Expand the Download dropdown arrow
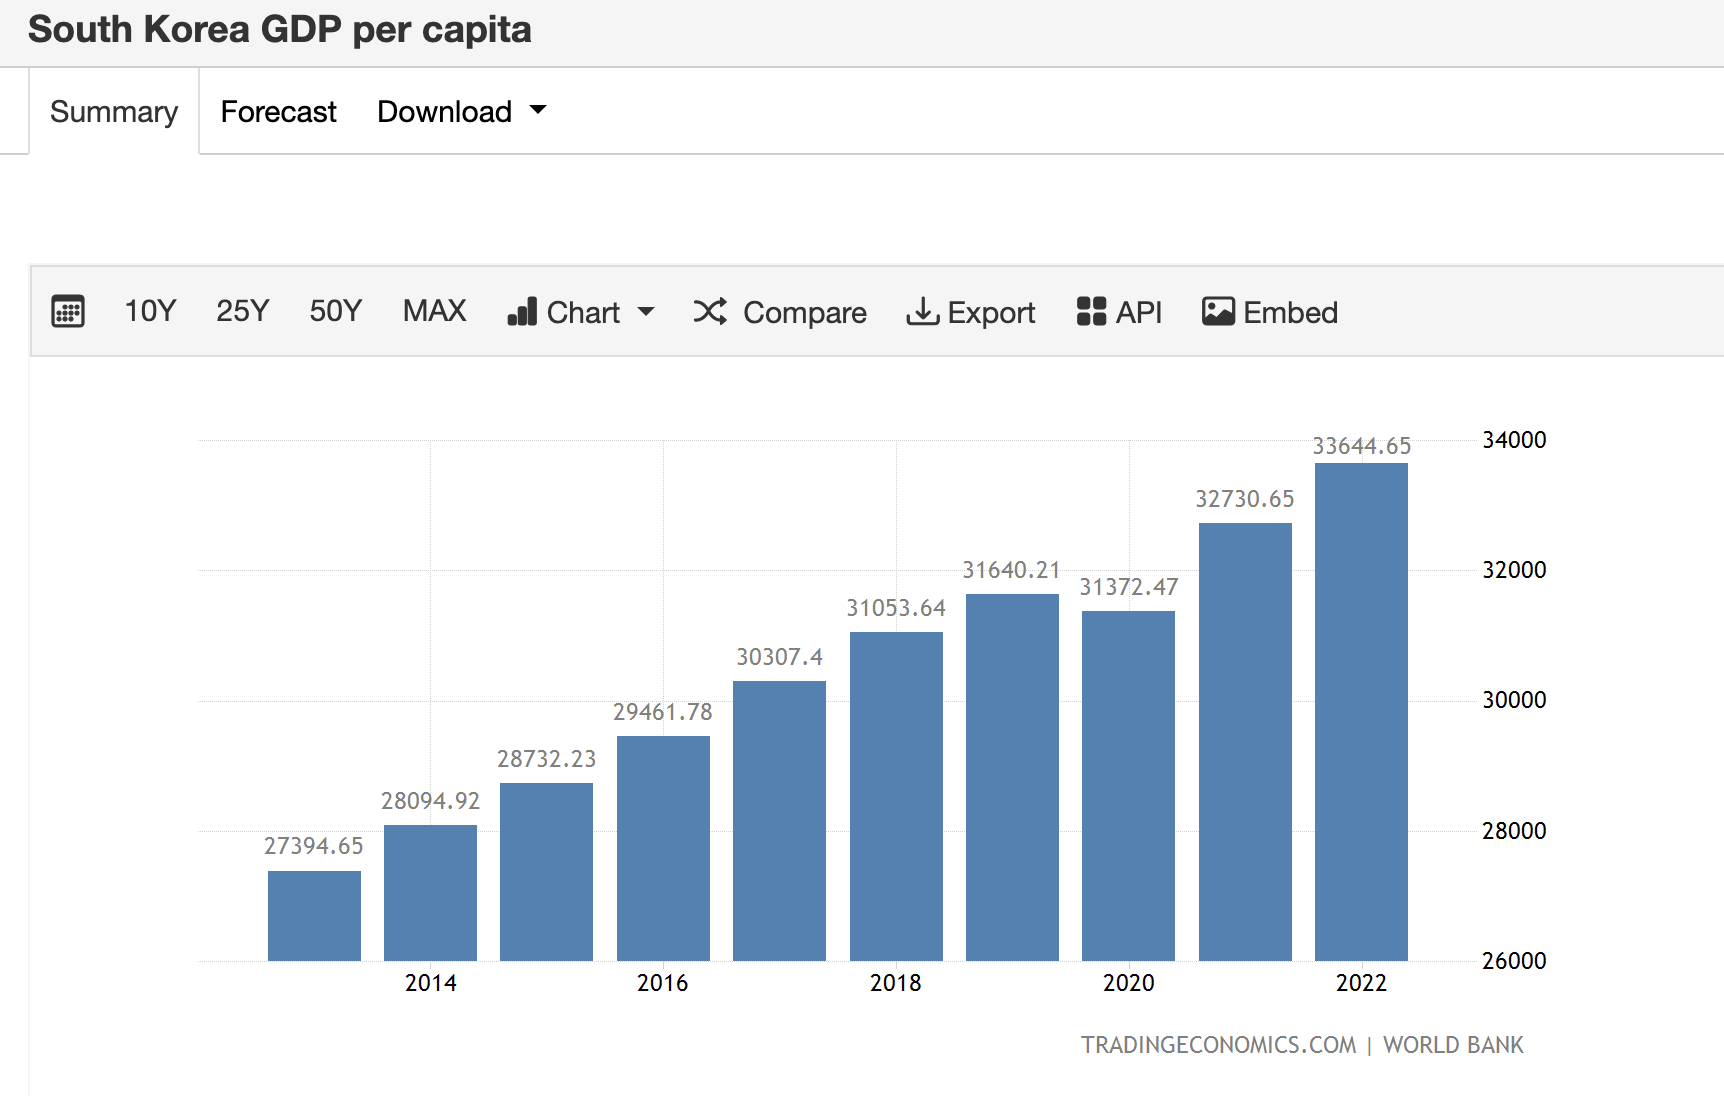The width and height of the screenshot is (1724, 1096). 538,110
